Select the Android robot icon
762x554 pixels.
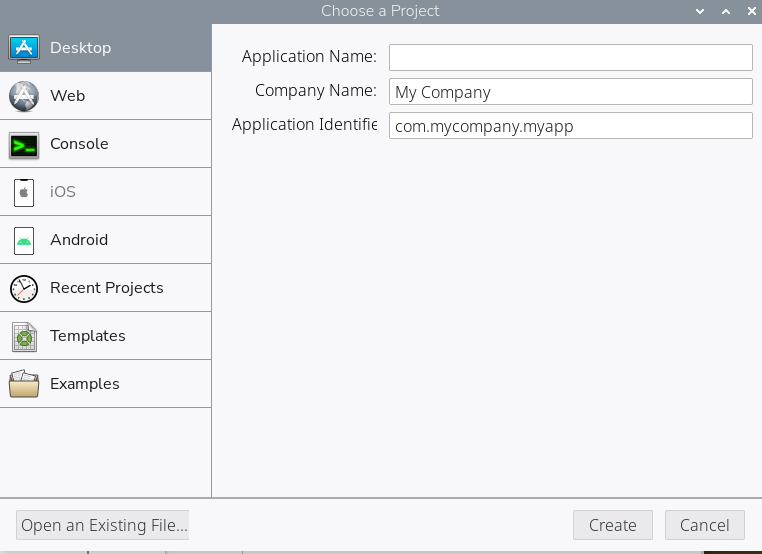pos(24,240)
